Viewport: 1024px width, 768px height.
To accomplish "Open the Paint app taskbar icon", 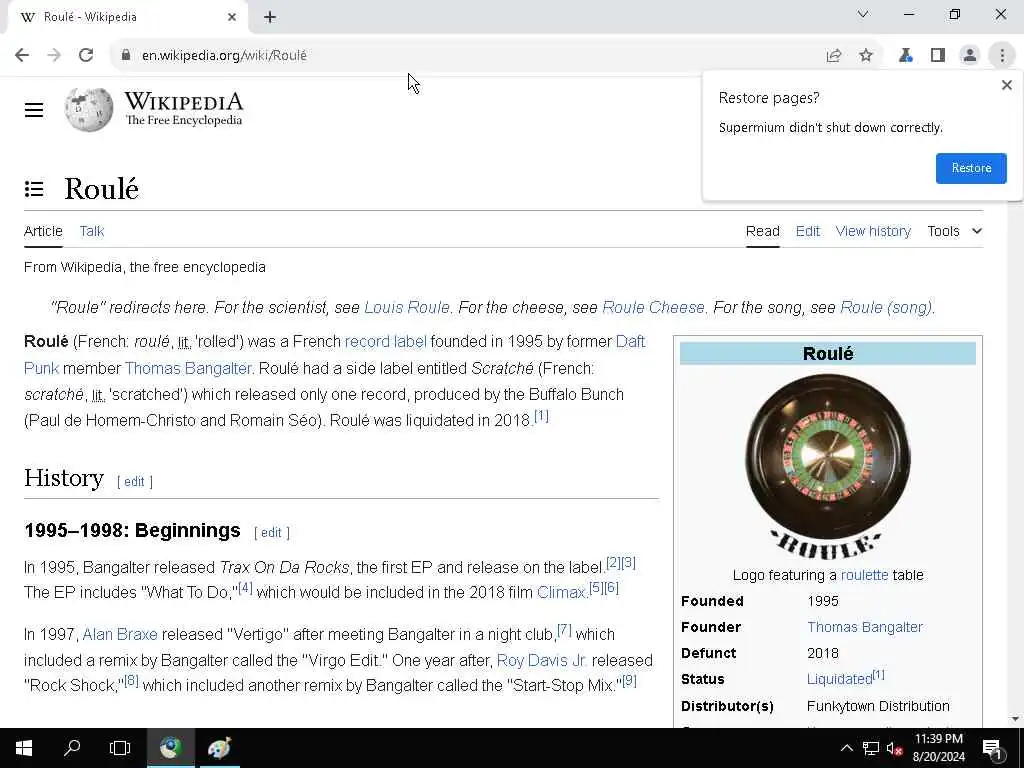I will (219, 748).
